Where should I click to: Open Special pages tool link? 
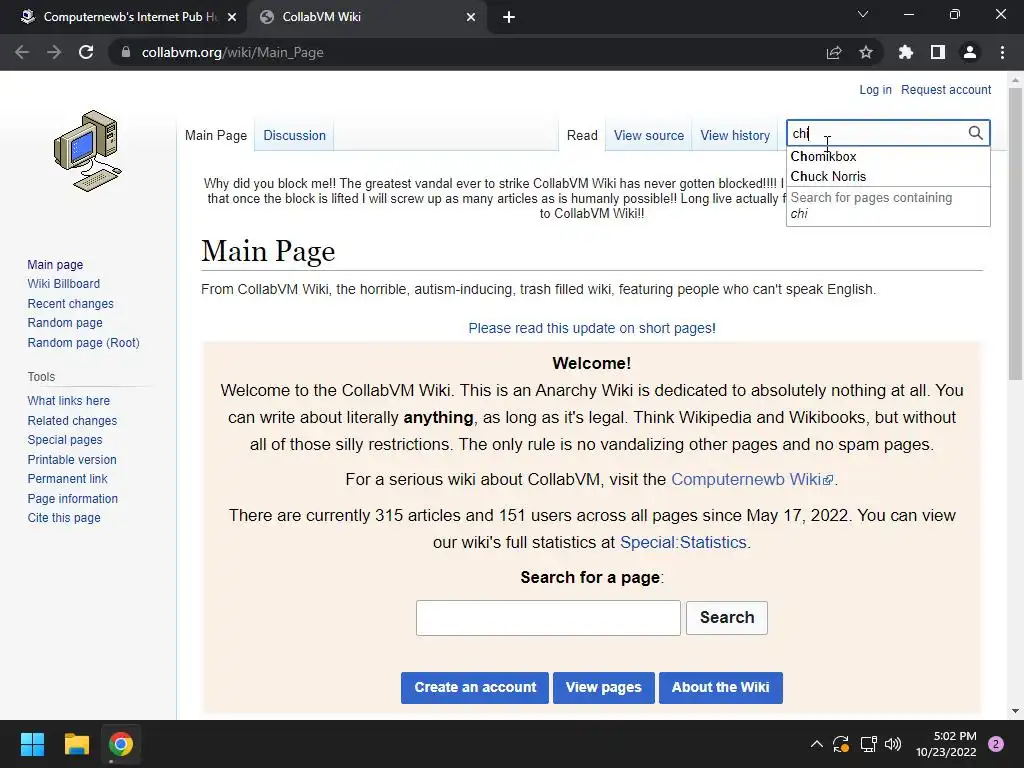[x=65, y=440]
